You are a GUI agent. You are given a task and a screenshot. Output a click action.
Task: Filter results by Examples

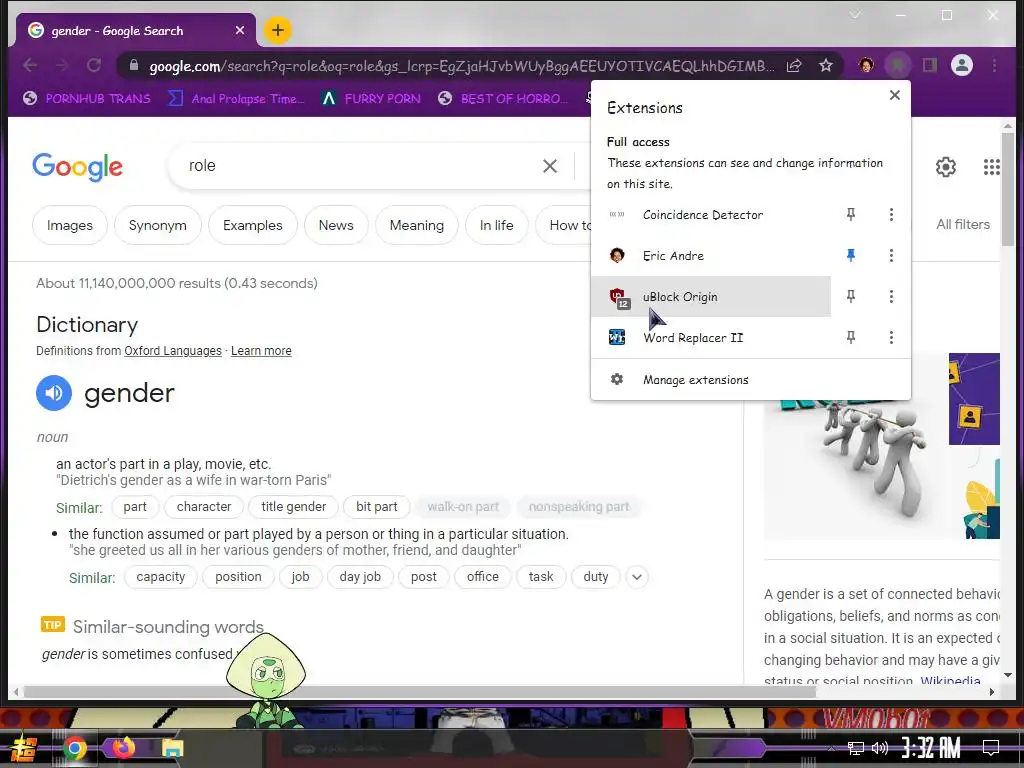coord(253,225)
